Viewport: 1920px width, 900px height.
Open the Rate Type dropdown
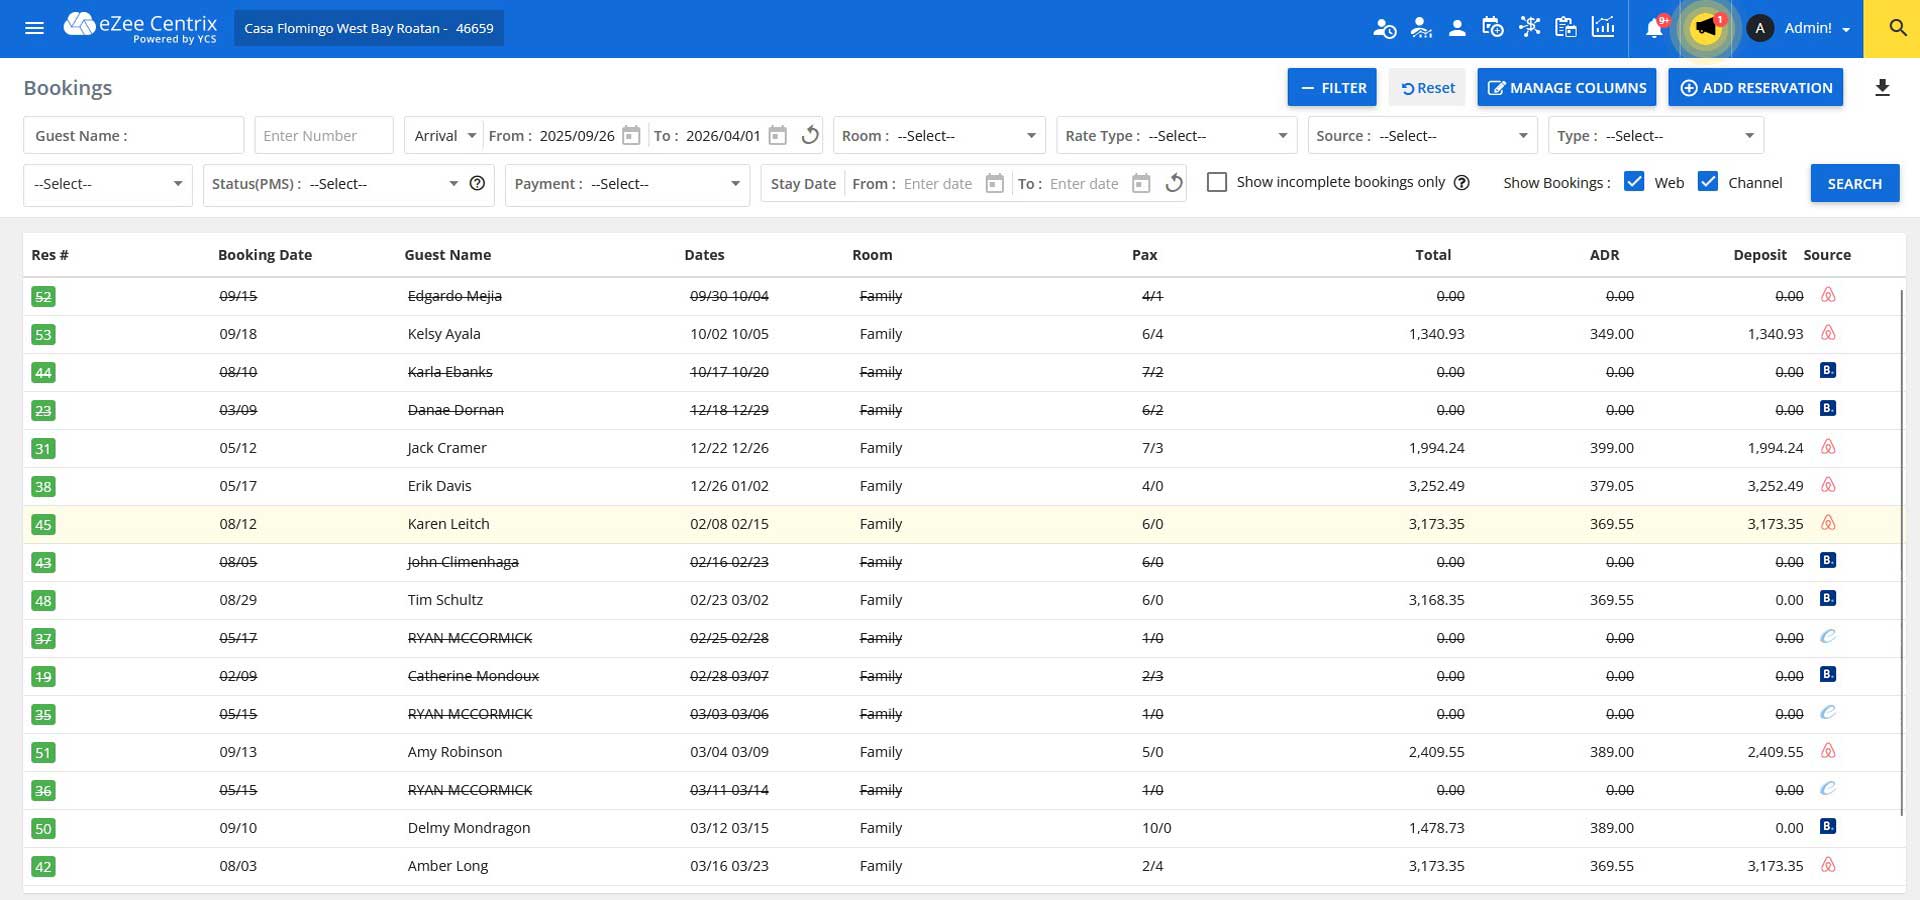coord(1176,136)
